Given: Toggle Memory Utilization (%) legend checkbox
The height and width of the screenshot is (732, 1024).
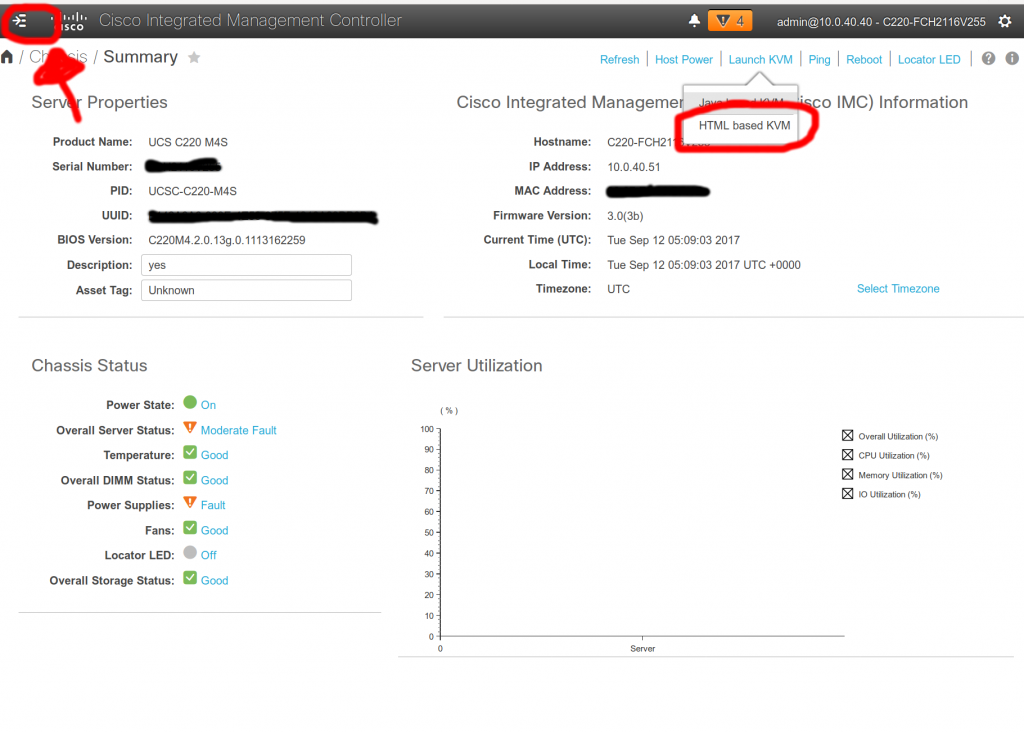Looking at the screenshot, I should [x=848, y=474].
